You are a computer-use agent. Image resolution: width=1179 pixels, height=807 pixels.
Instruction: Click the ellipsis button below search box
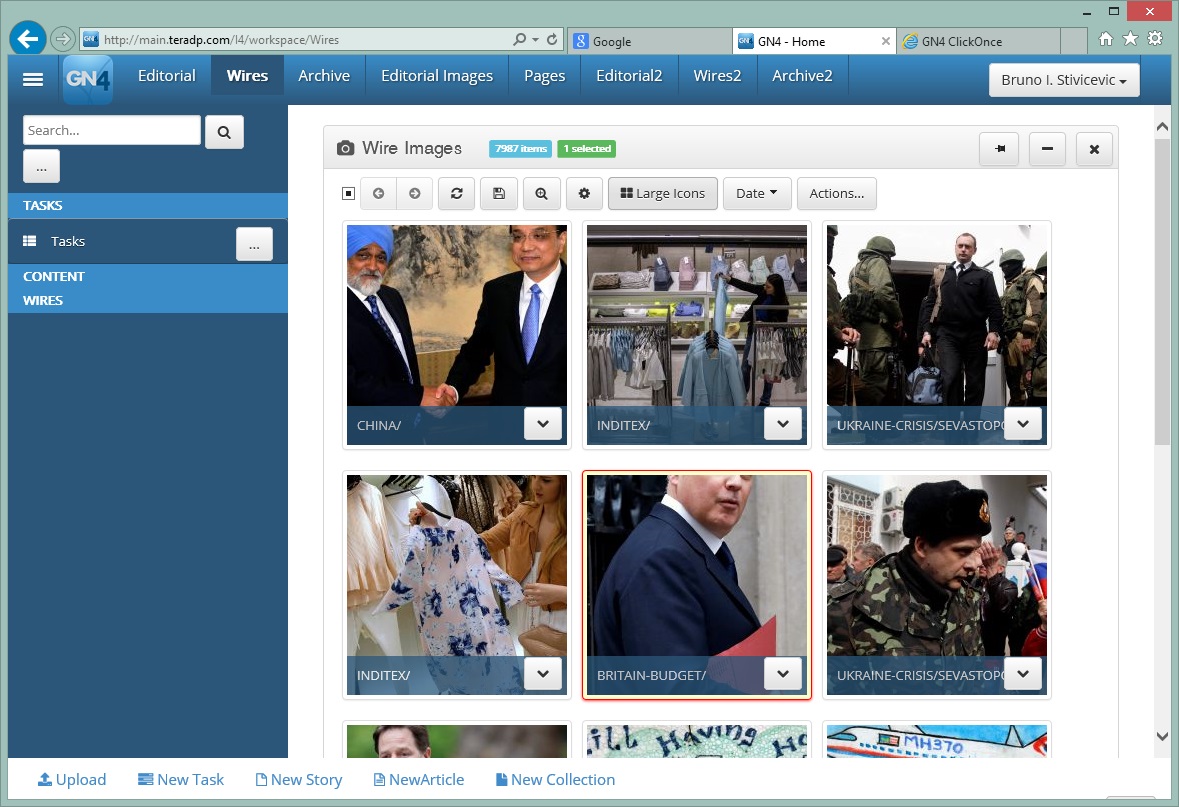tap(41, 167)
